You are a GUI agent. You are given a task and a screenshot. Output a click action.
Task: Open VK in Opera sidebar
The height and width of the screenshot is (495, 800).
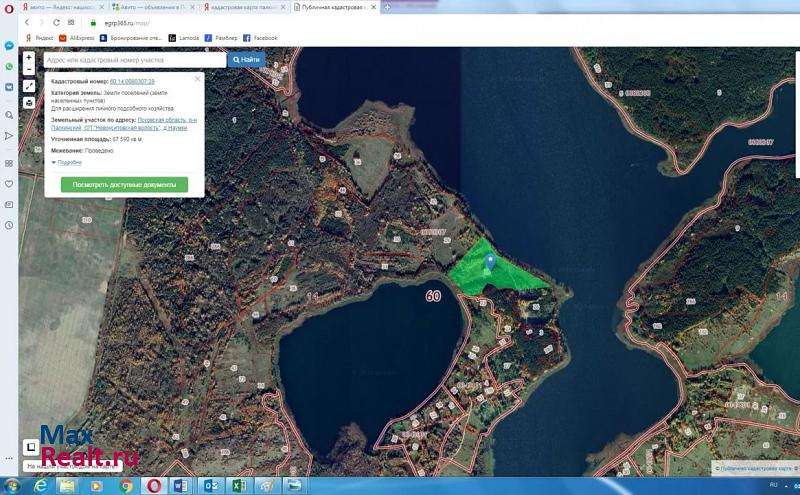point(8,87)
